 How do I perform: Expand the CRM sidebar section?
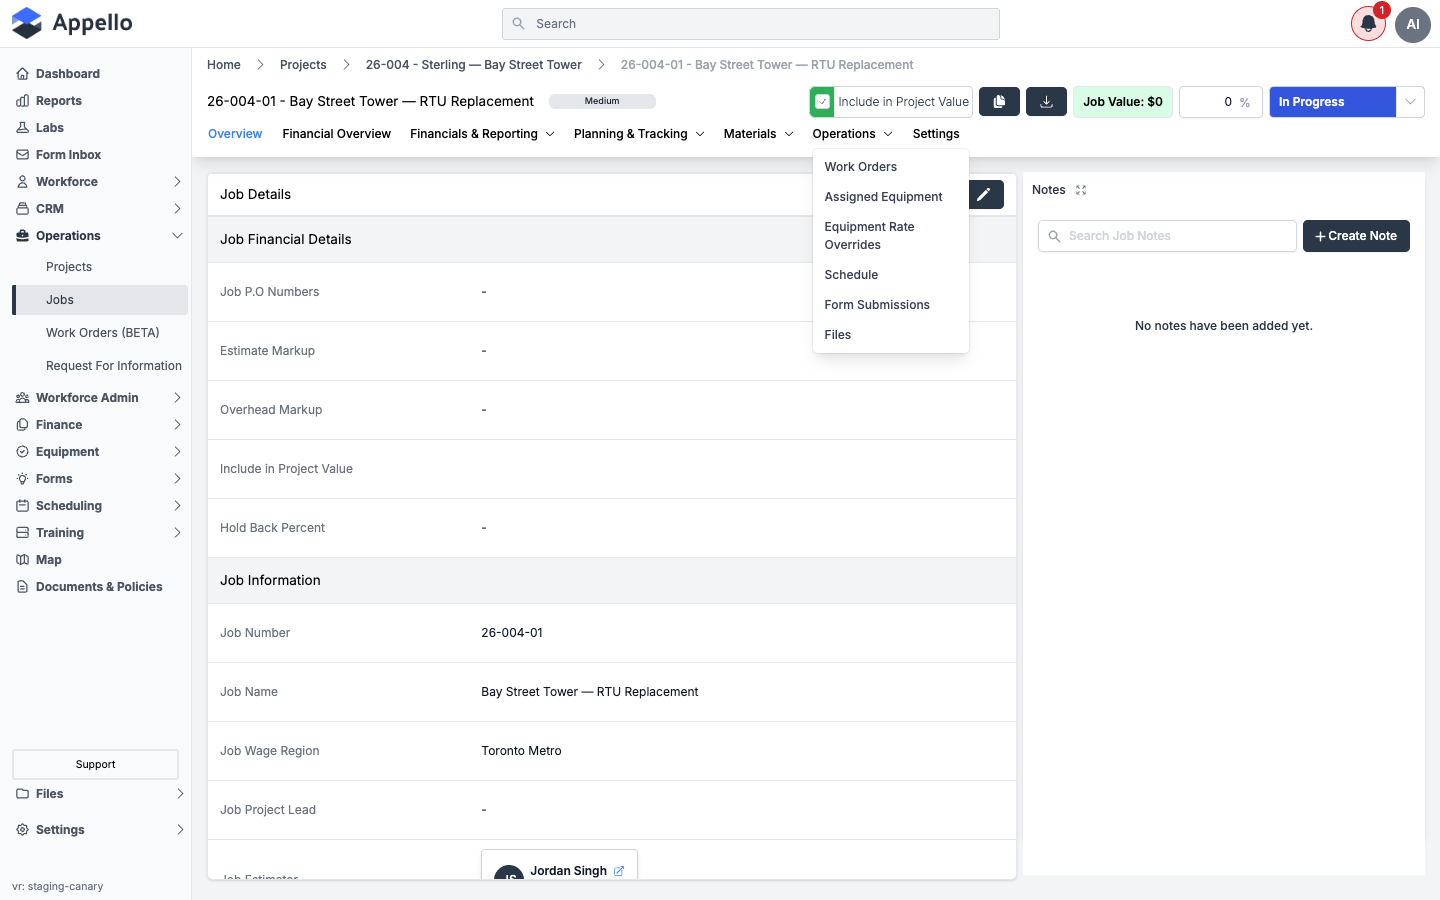[100, 209]
